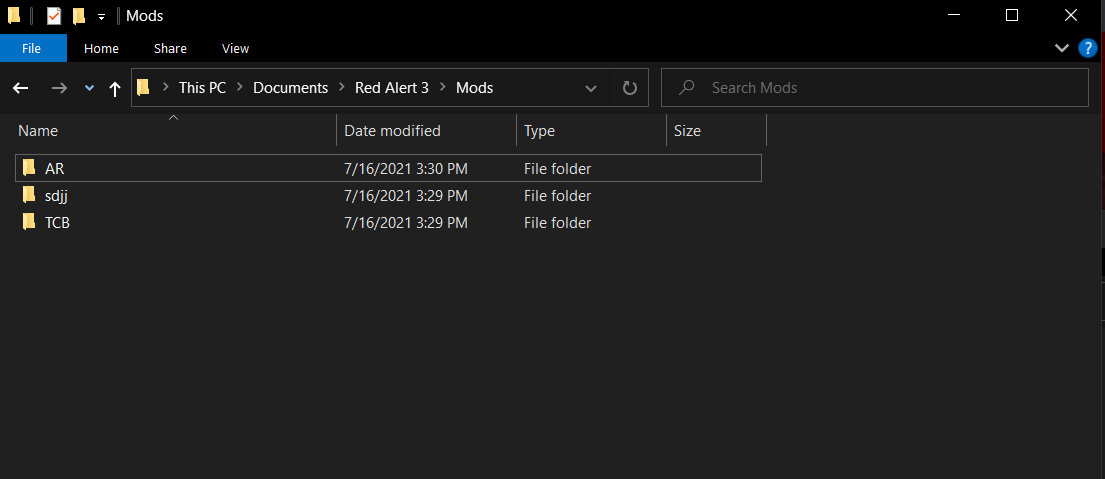The width and height of the screenshot is (1105, 479).
Task: Open the Share ribbon tab
Action: point(170,48)
